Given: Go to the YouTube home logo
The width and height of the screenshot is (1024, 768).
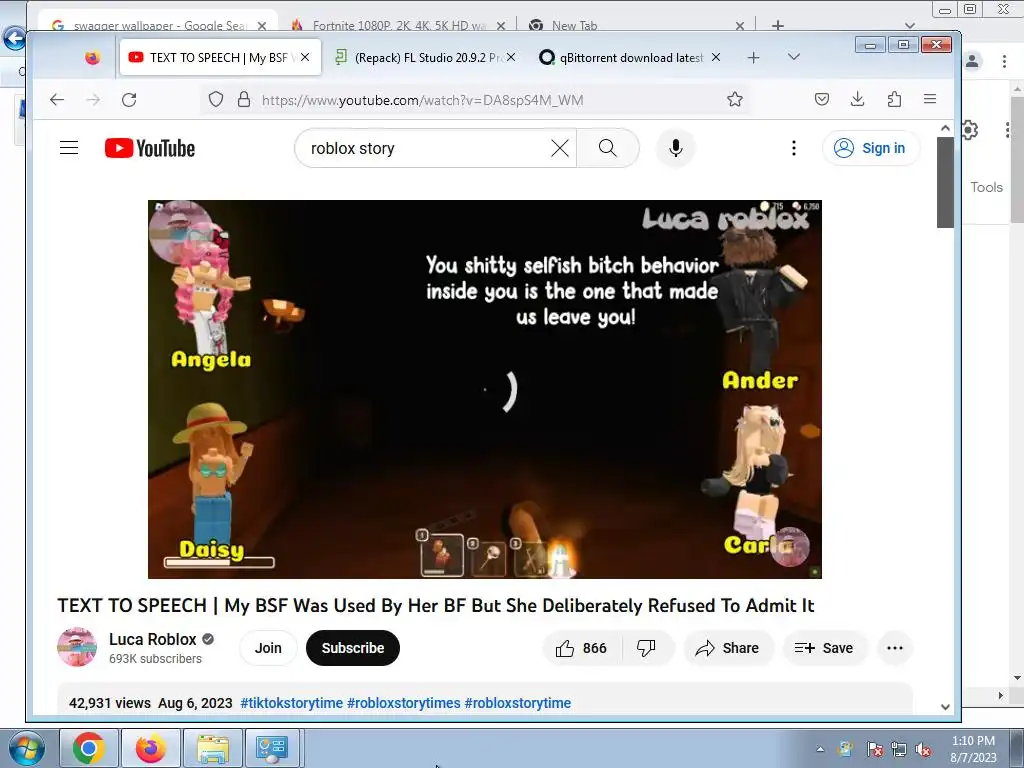Looking at the screenshot, I should (150, 148).
